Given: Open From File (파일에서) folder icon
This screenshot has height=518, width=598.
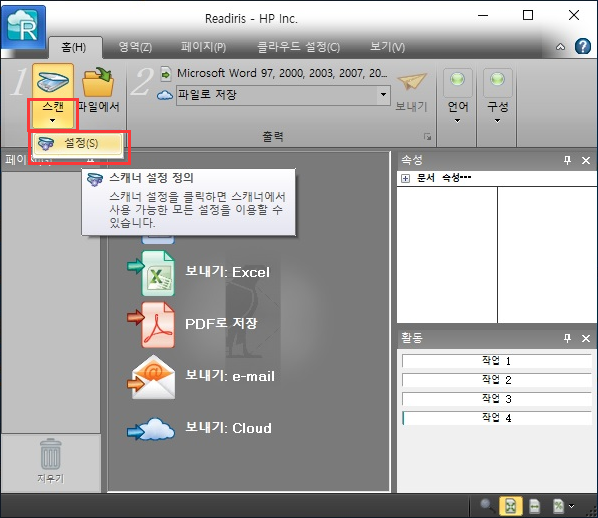Looking at the screenshot, I should click(98, 82).
